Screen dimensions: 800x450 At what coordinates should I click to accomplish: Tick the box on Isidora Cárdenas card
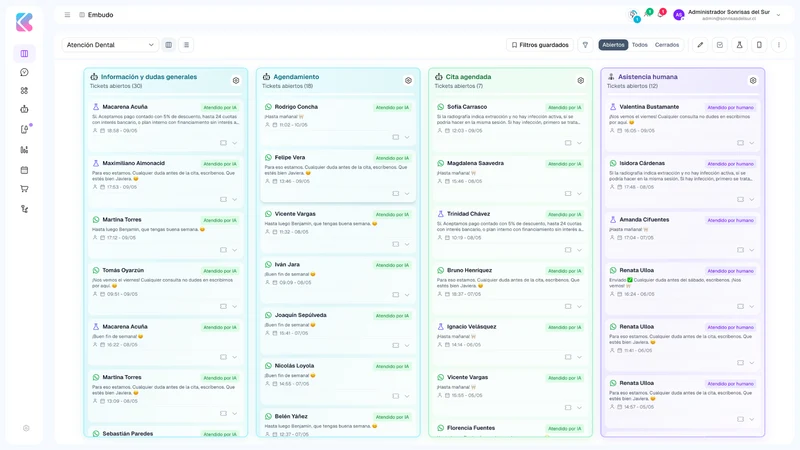[740, 199]
